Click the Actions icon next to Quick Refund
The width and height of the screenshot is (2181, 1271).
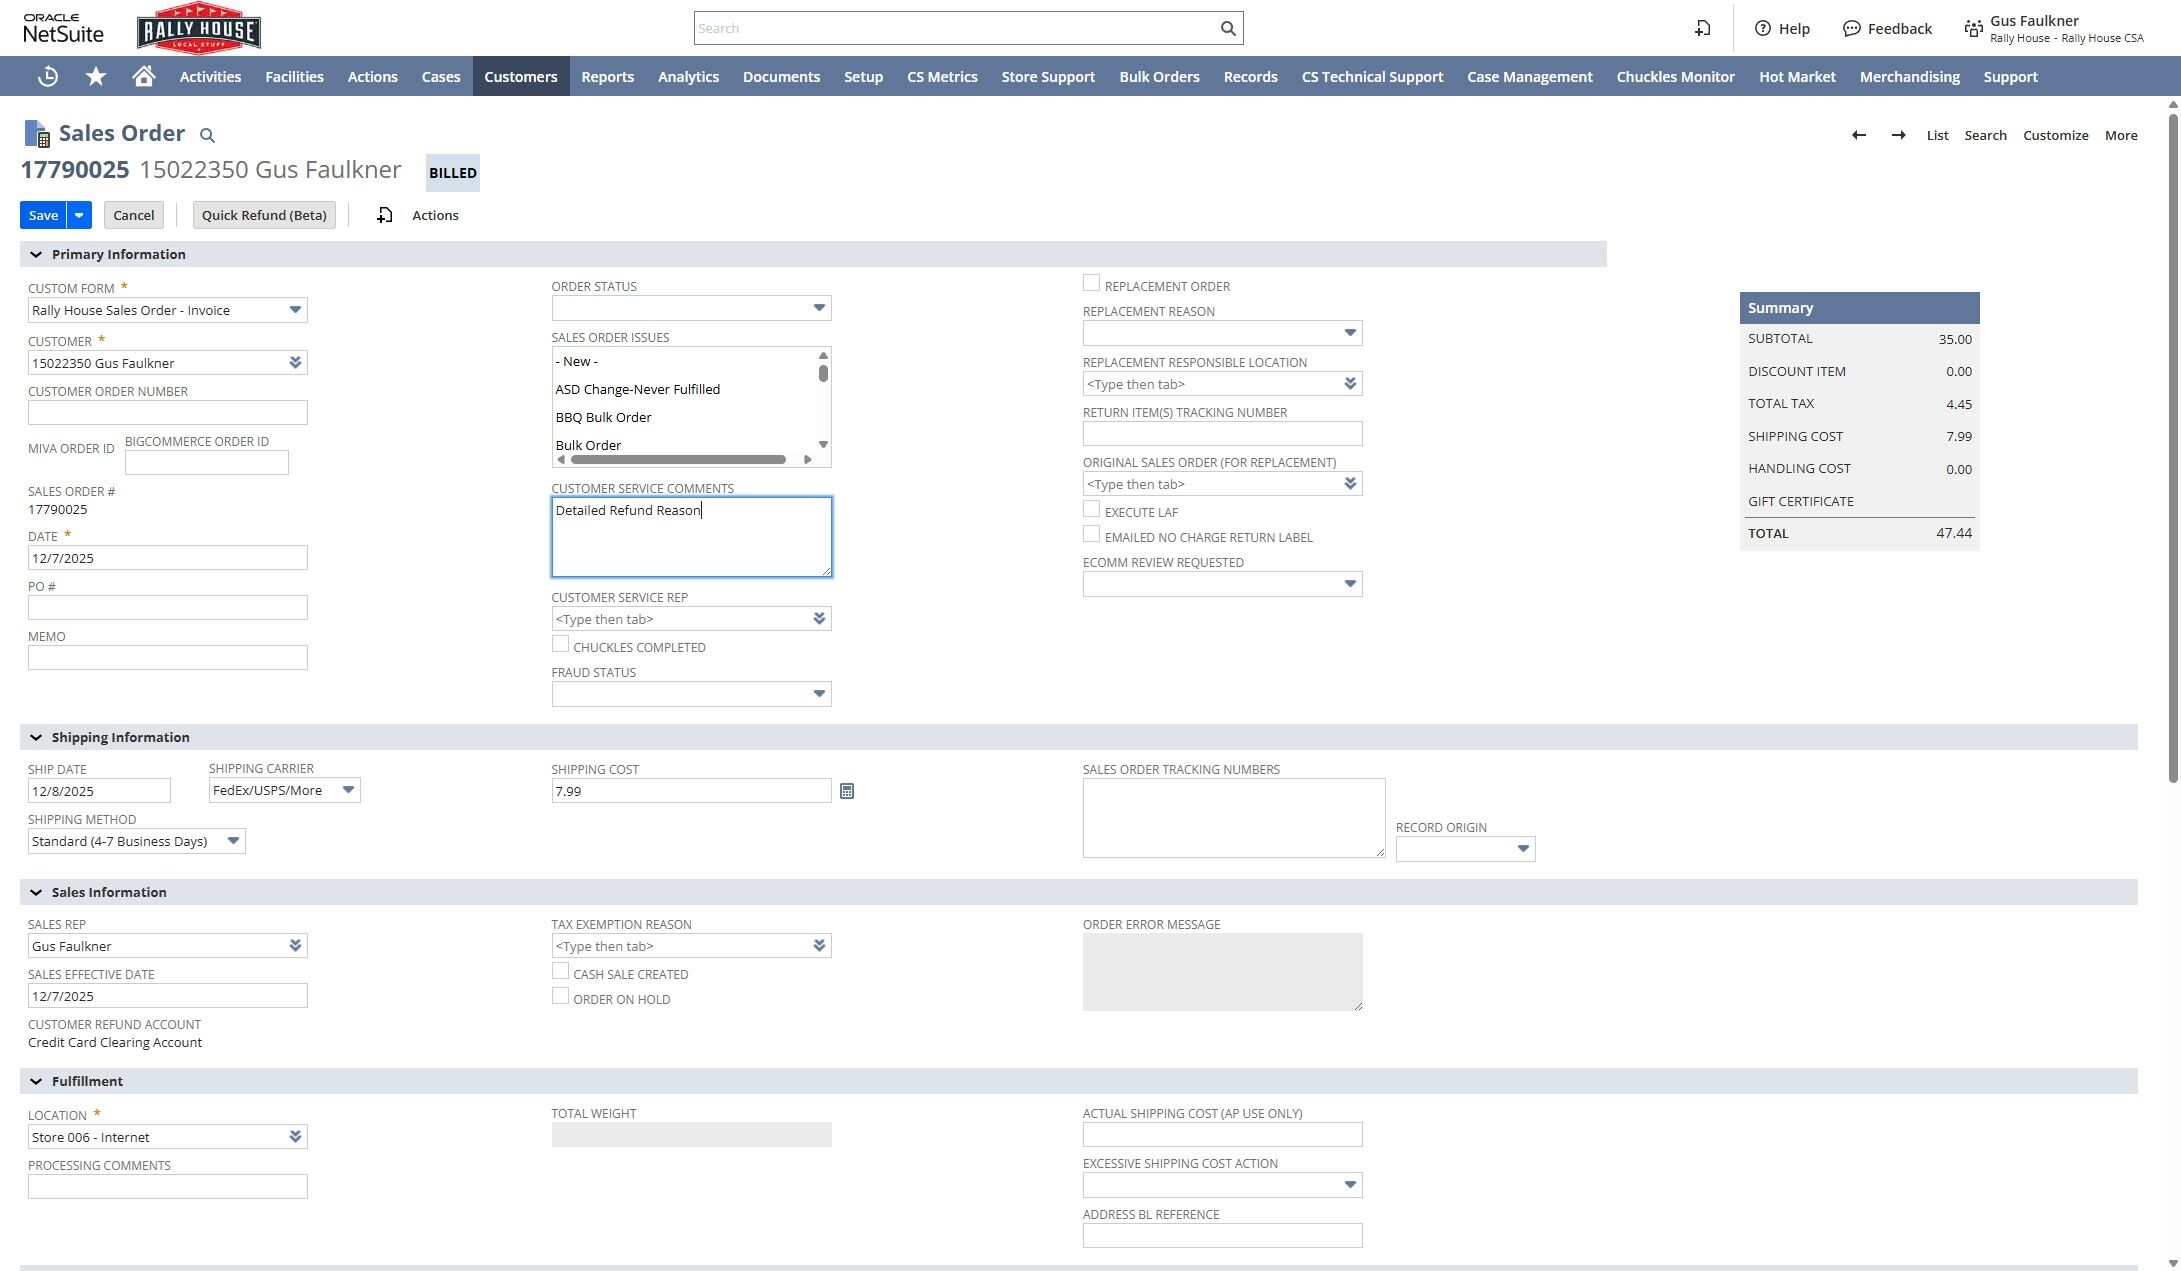385,215
